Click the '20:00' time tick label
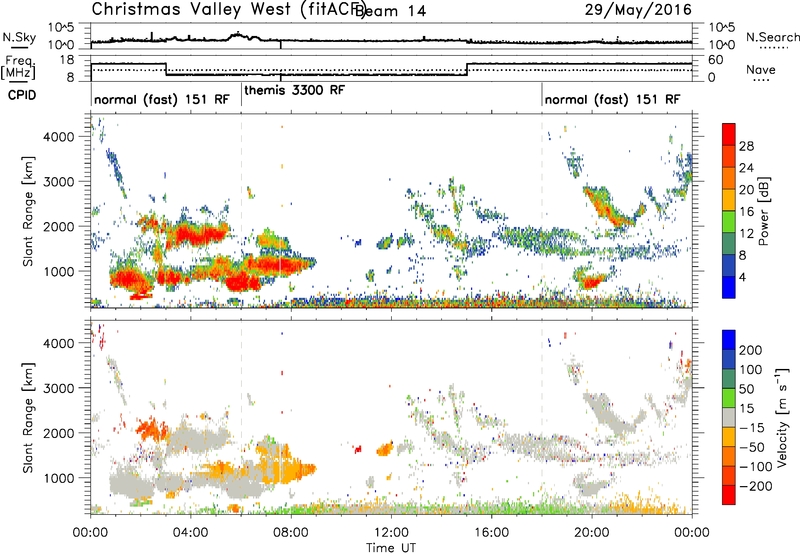This screenshot has height=554, width=800. (x=592, y=532)
